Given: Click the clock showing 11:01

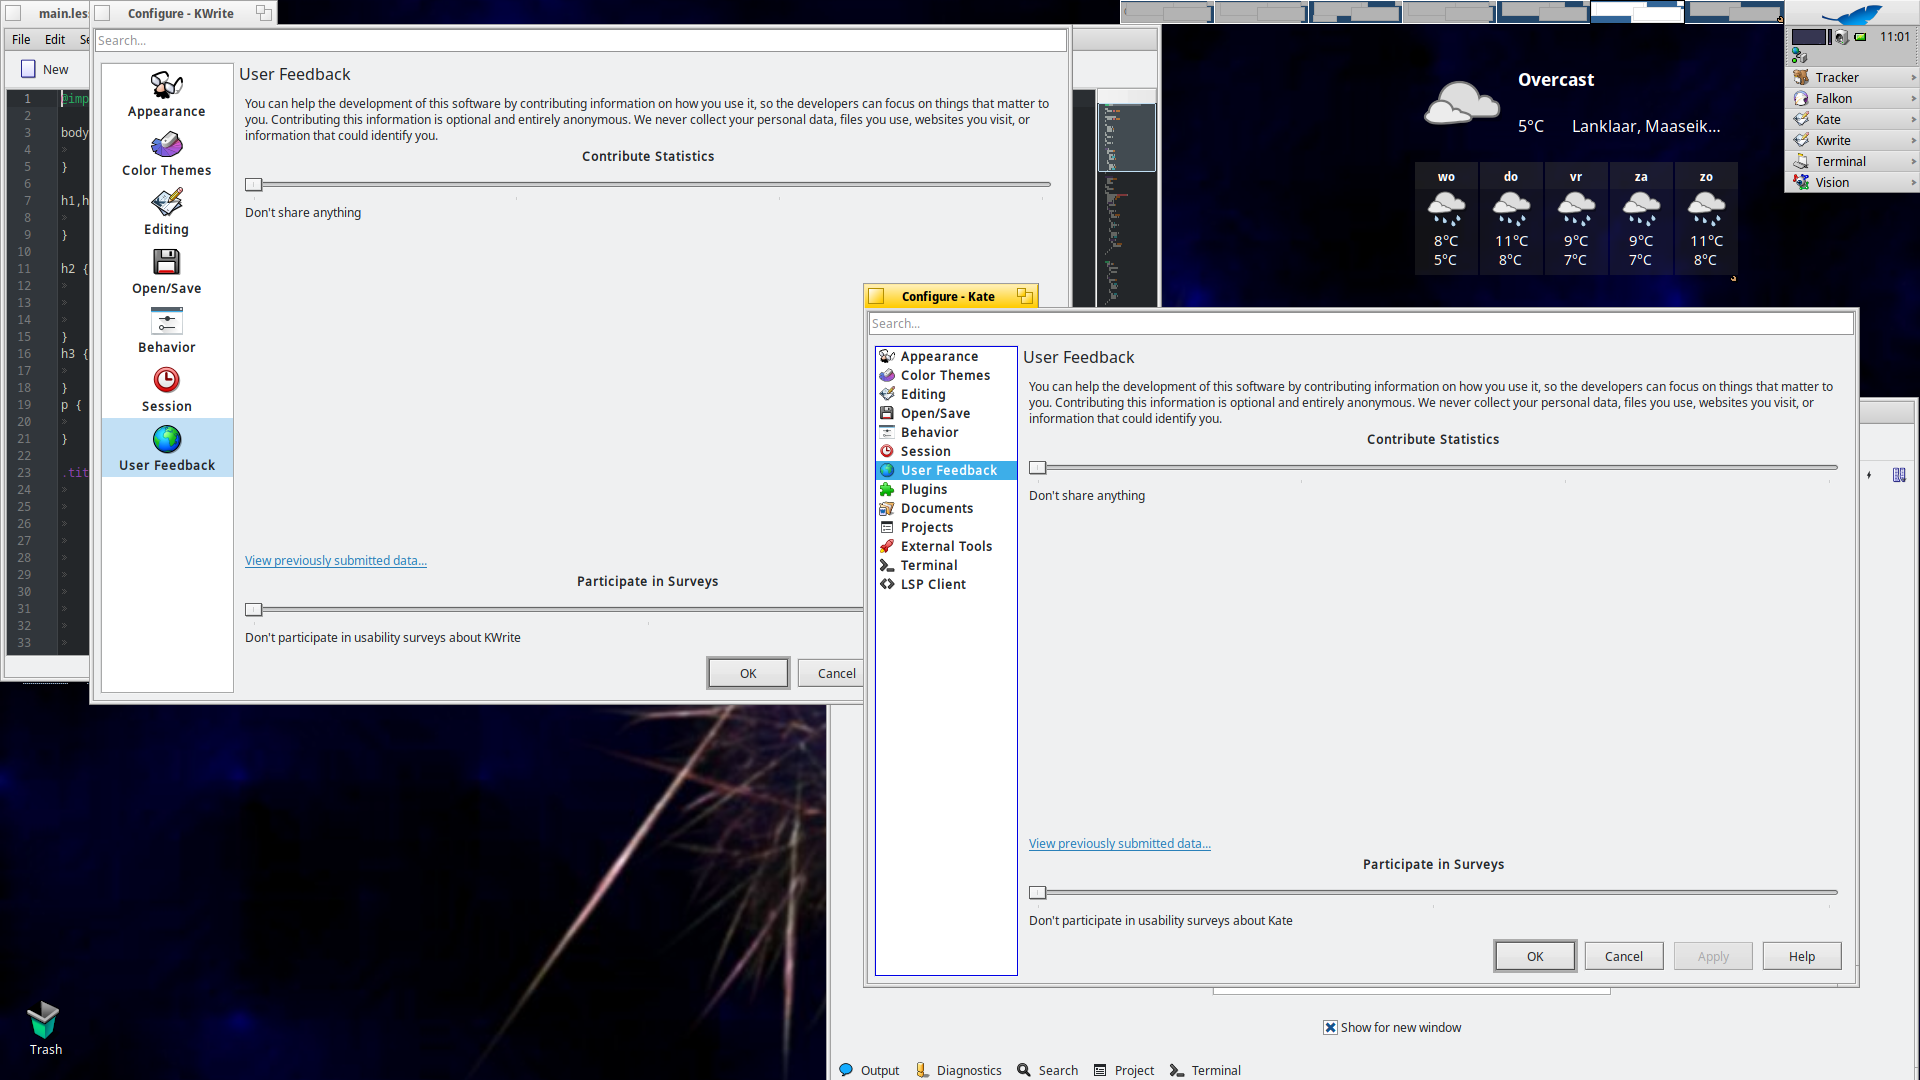Looking at the screenshot, I should coord(1895,36).
